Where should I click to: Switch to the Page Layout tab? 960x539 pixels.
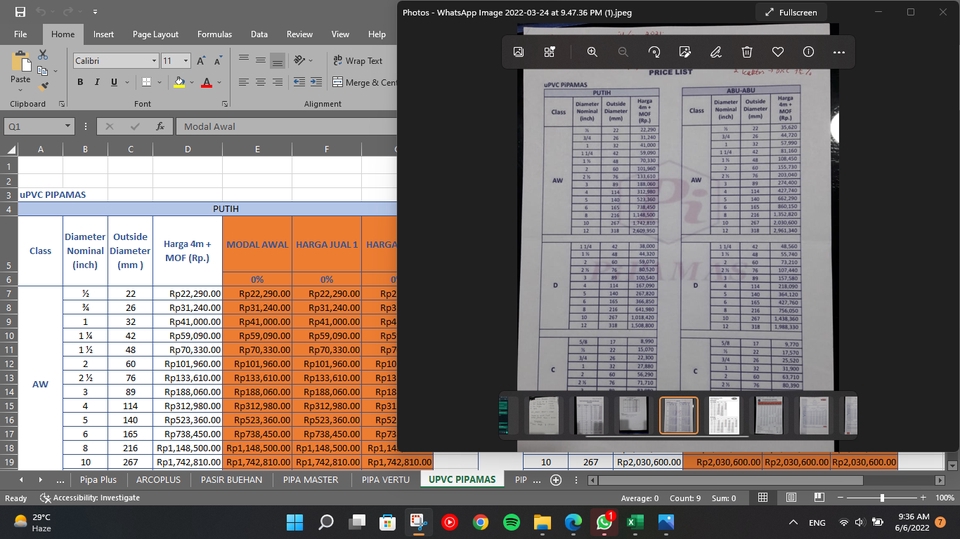(156, 34)
